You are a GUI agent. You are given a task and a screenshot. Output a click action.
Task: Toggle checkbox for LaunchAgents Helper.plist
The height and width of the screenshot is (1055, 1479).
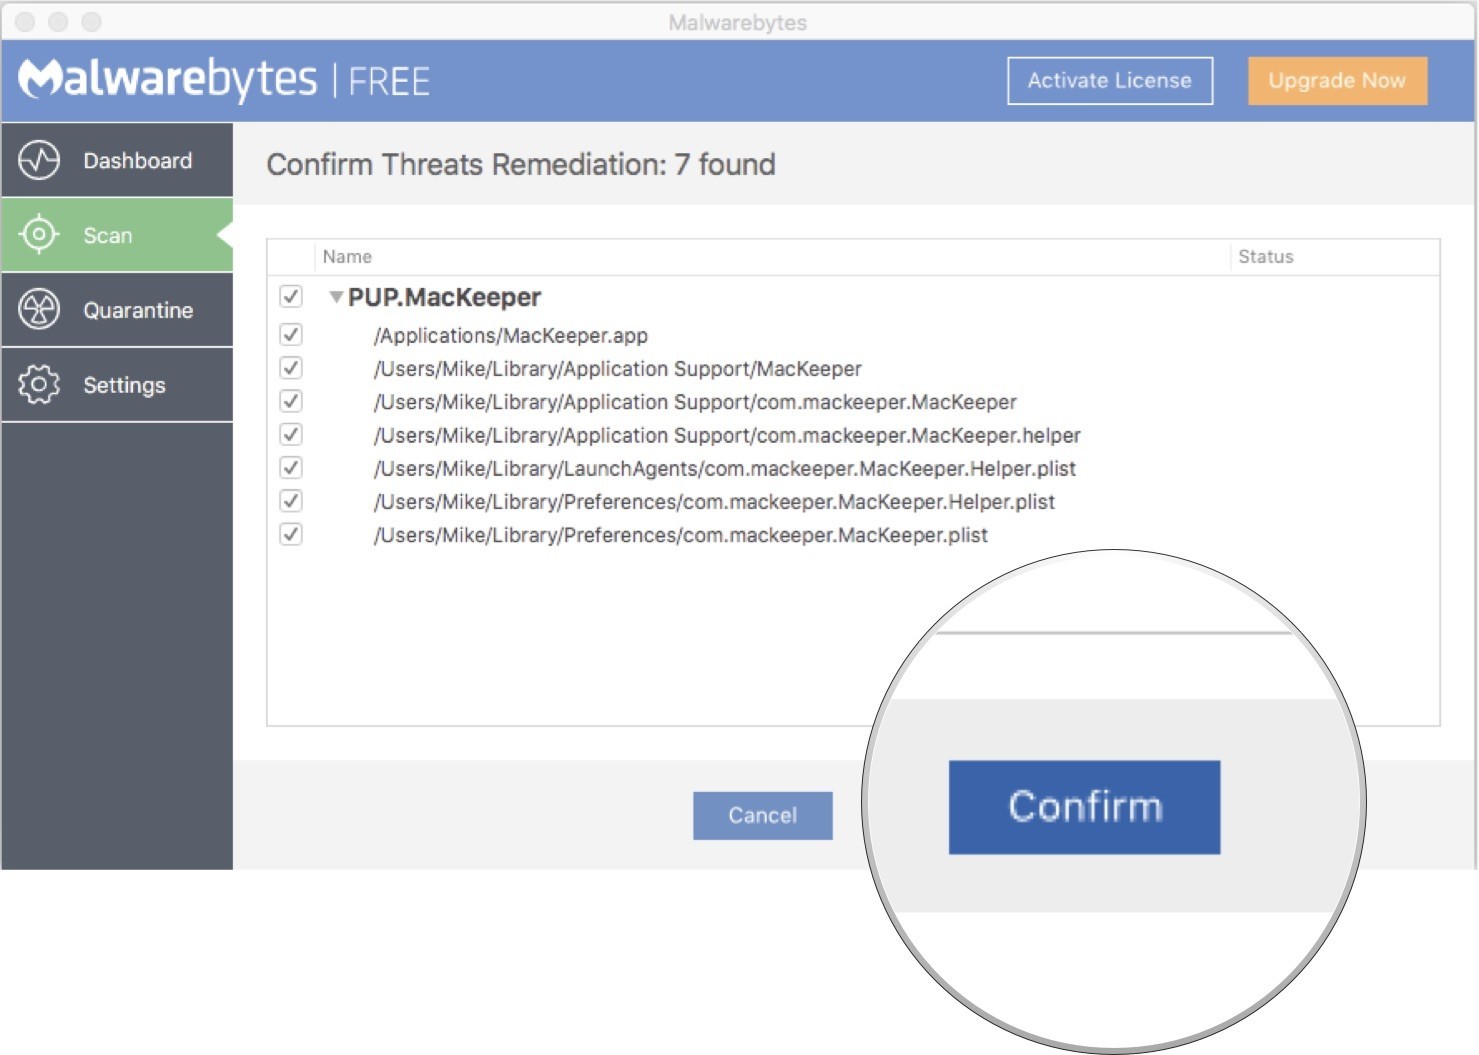tap(291, 467)
